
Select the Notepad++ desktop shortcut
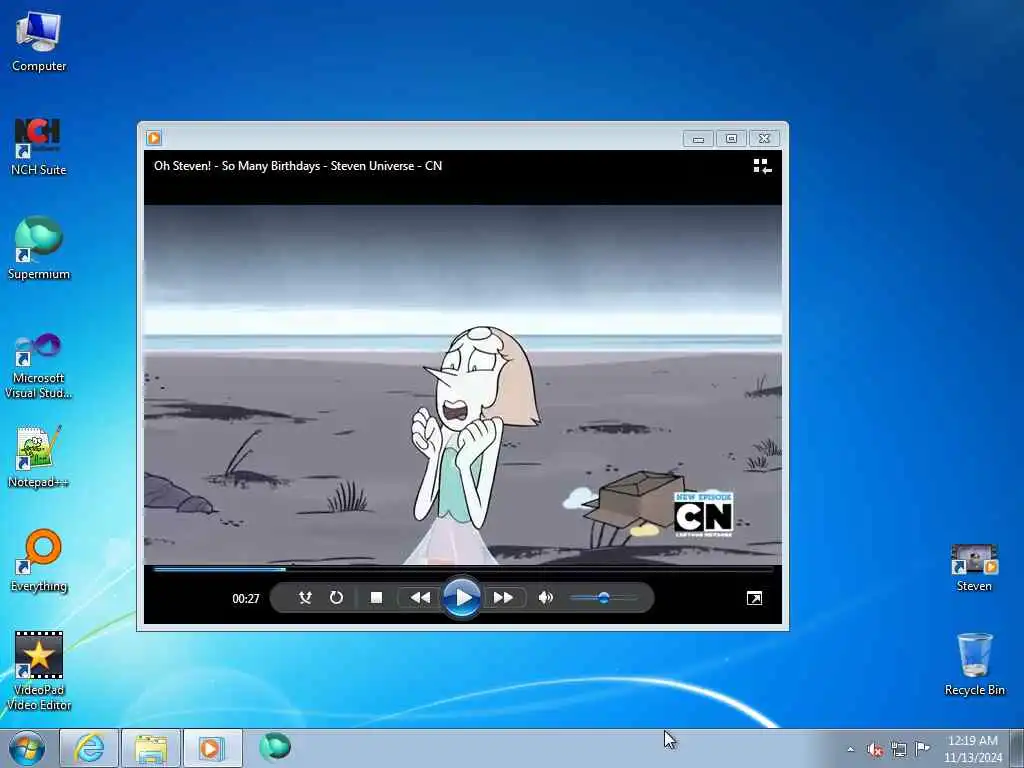(x=39, y=457)
